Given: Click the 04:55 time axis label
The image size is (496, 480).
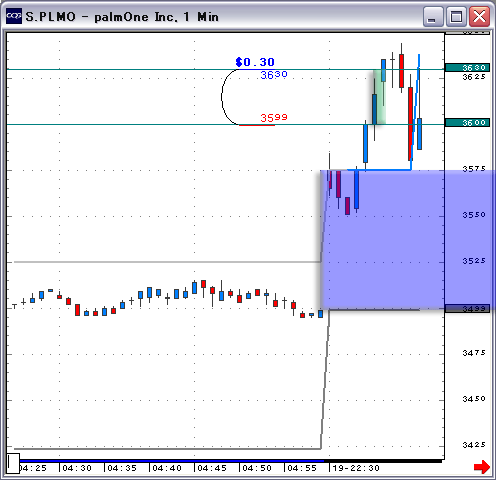Looking at the screenshot, I should click(x=302, y=468).
